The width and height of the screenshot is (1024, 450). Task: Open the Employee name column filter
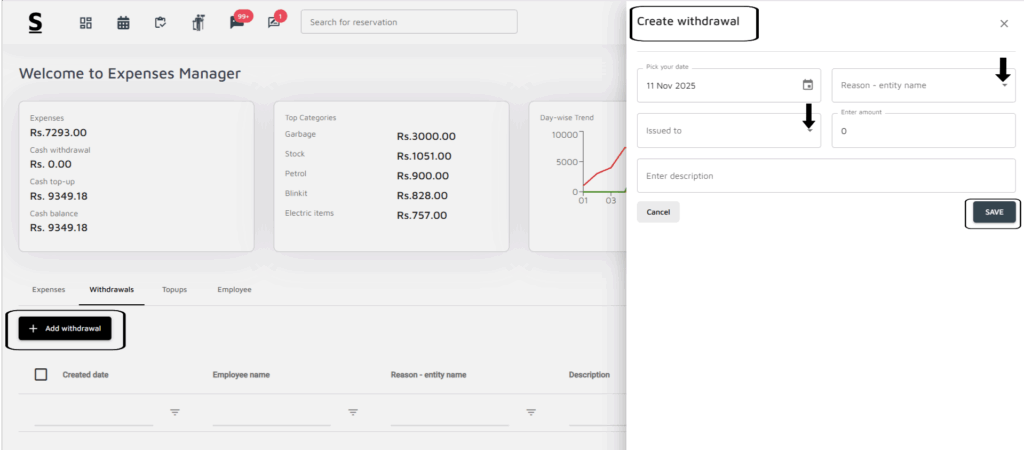coord(353,412)
